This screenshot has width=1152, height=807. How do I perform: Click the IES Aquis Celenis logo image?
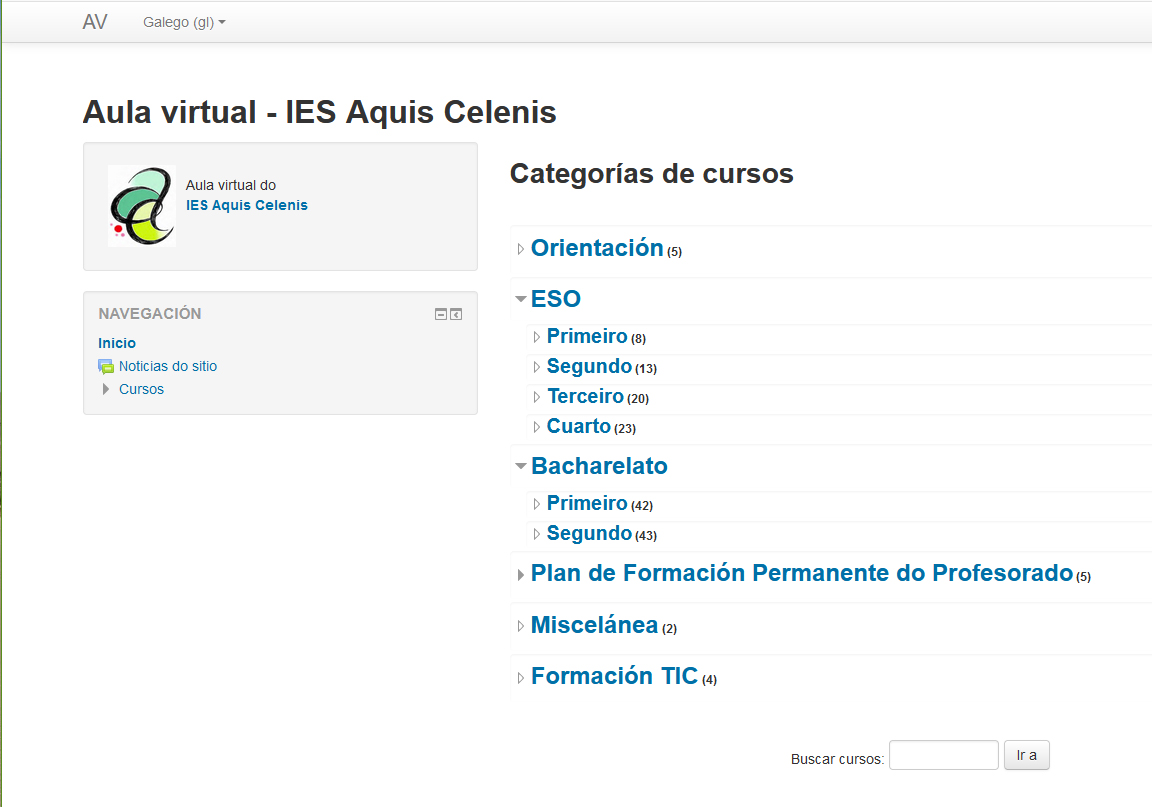[142, 206]
